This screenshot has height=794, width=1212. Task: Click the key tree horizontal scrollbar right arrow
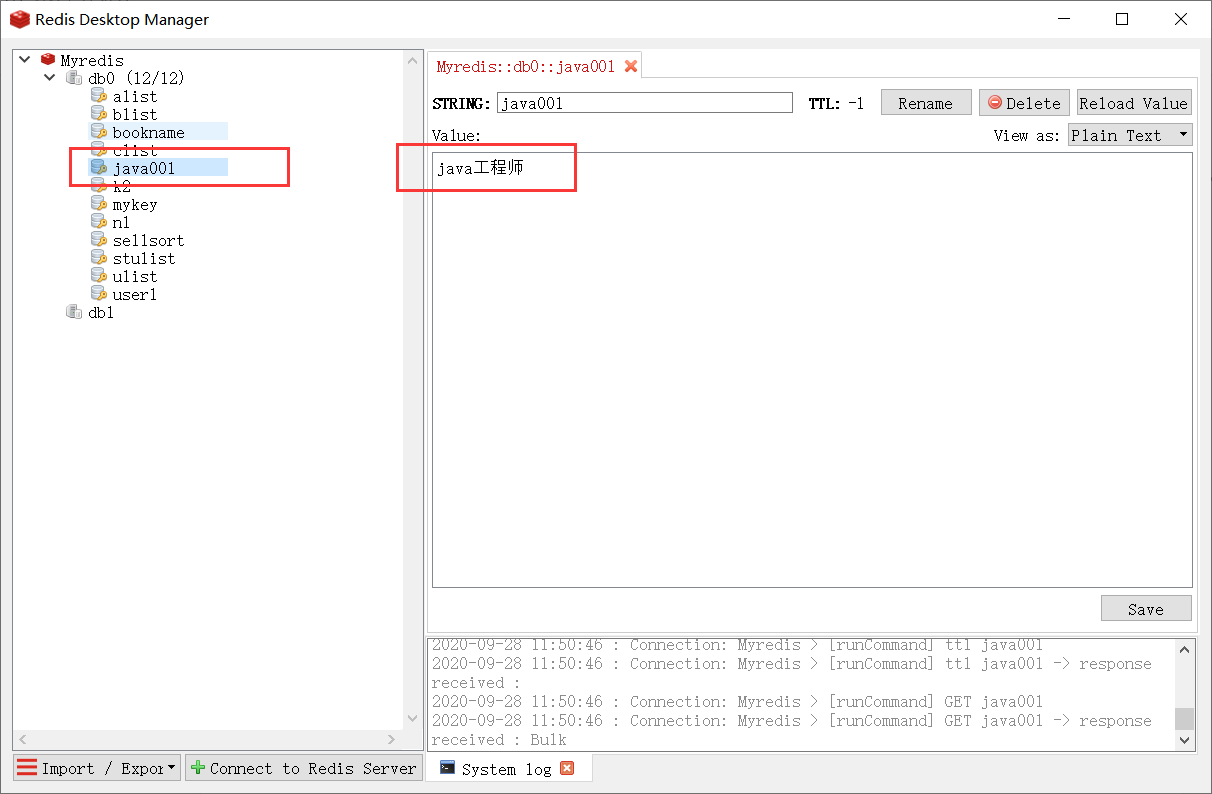(392, 740)
